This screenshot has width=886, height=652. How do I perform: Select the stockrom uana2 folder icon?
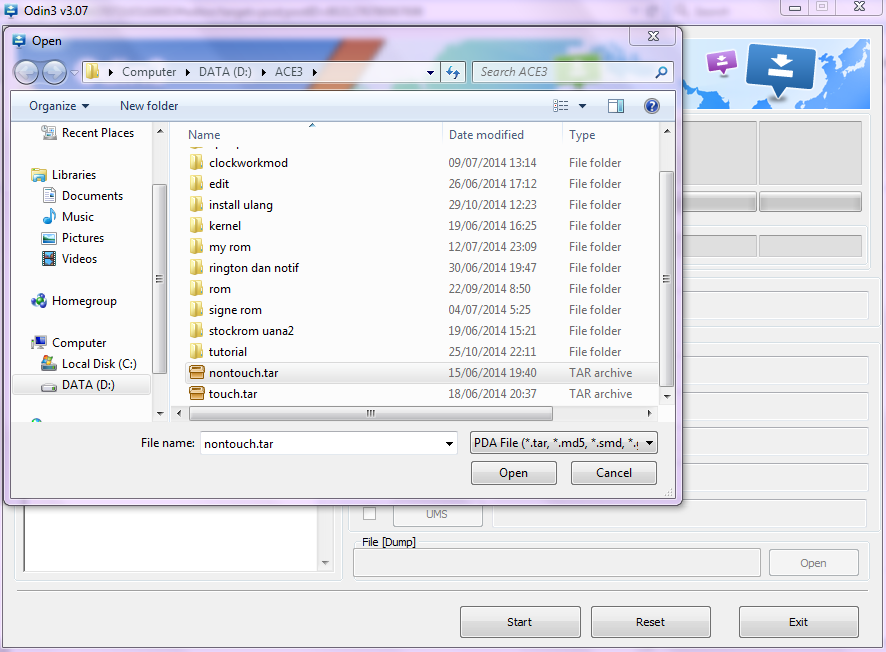tap(196, 331)
